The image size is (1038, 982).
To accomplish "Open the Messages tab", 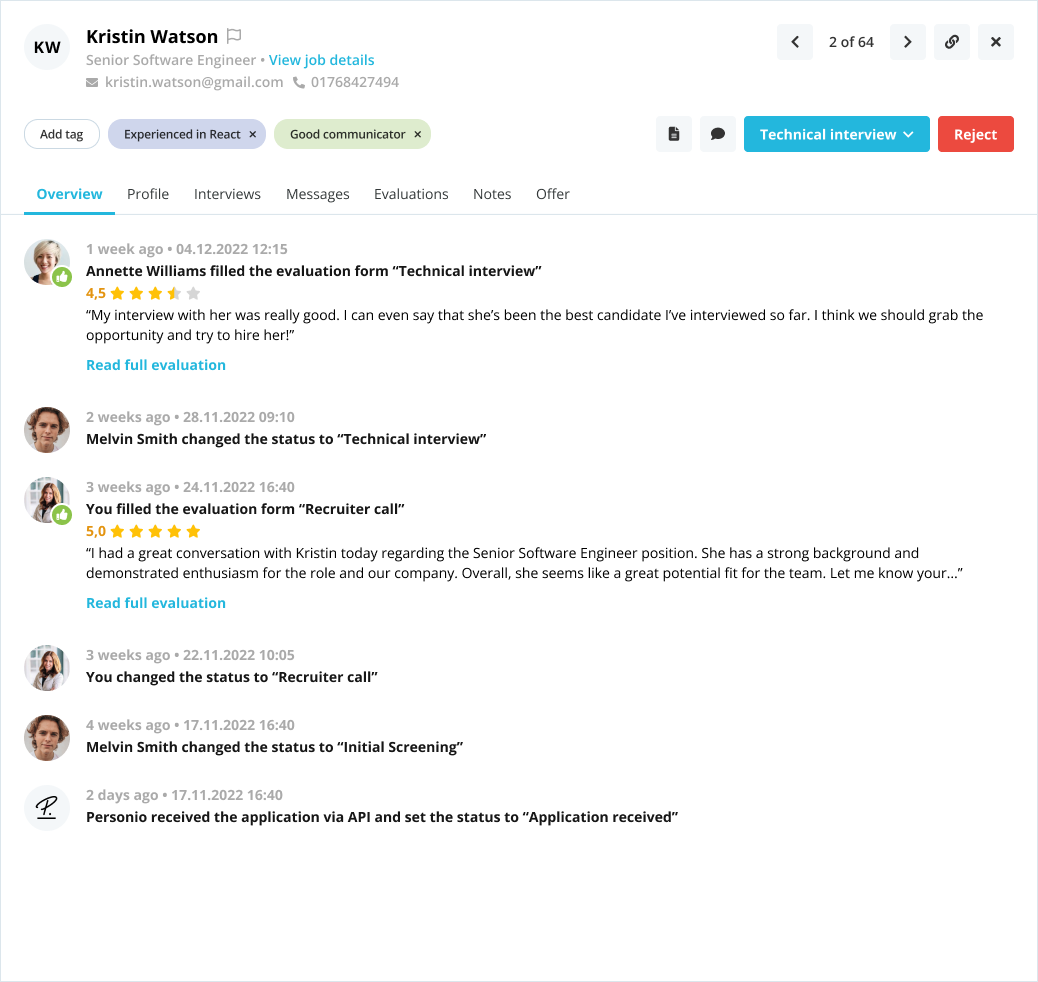I will (318, 194).
